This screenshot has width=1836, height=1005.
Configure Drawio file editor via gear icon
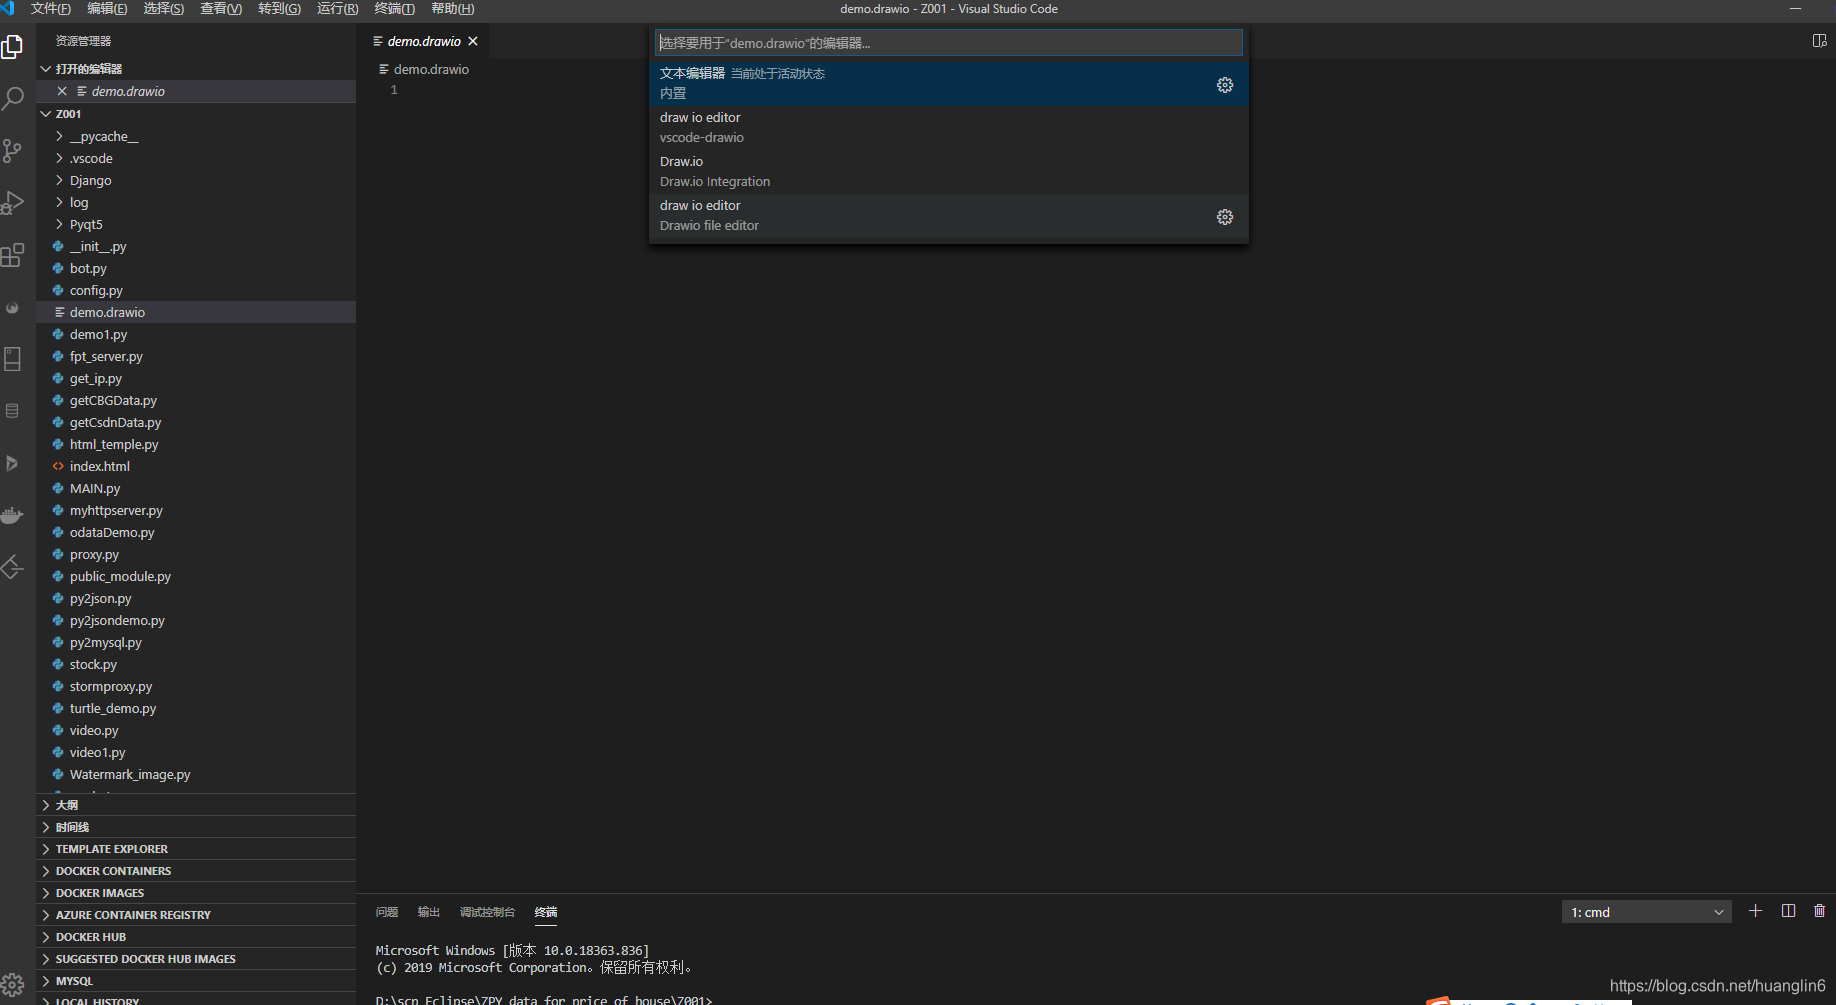click(1225, 217)
